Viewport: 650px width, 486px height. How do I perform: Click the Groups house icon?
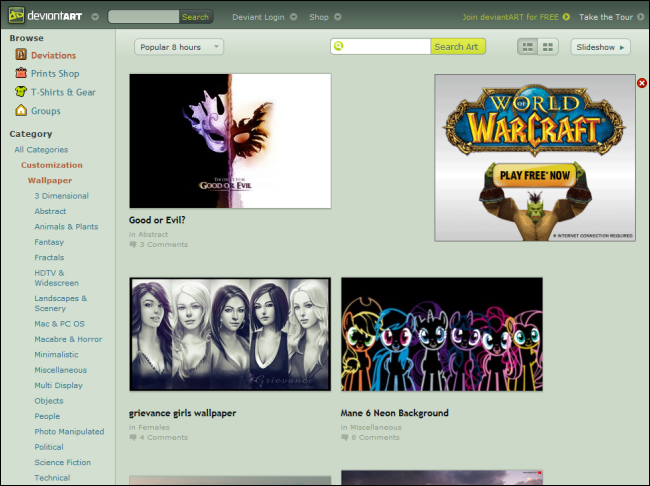21,110
